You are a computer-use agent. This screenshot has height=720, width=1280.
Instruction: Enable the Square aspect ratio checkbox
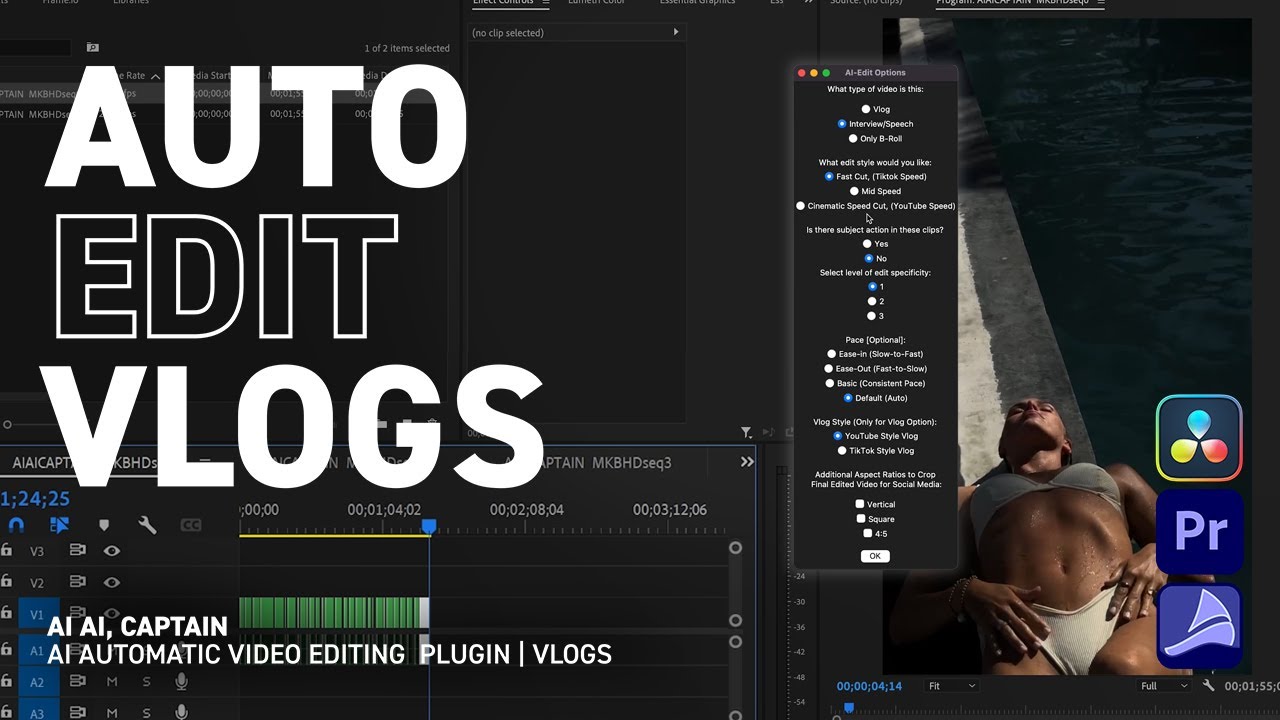(860, 519)
